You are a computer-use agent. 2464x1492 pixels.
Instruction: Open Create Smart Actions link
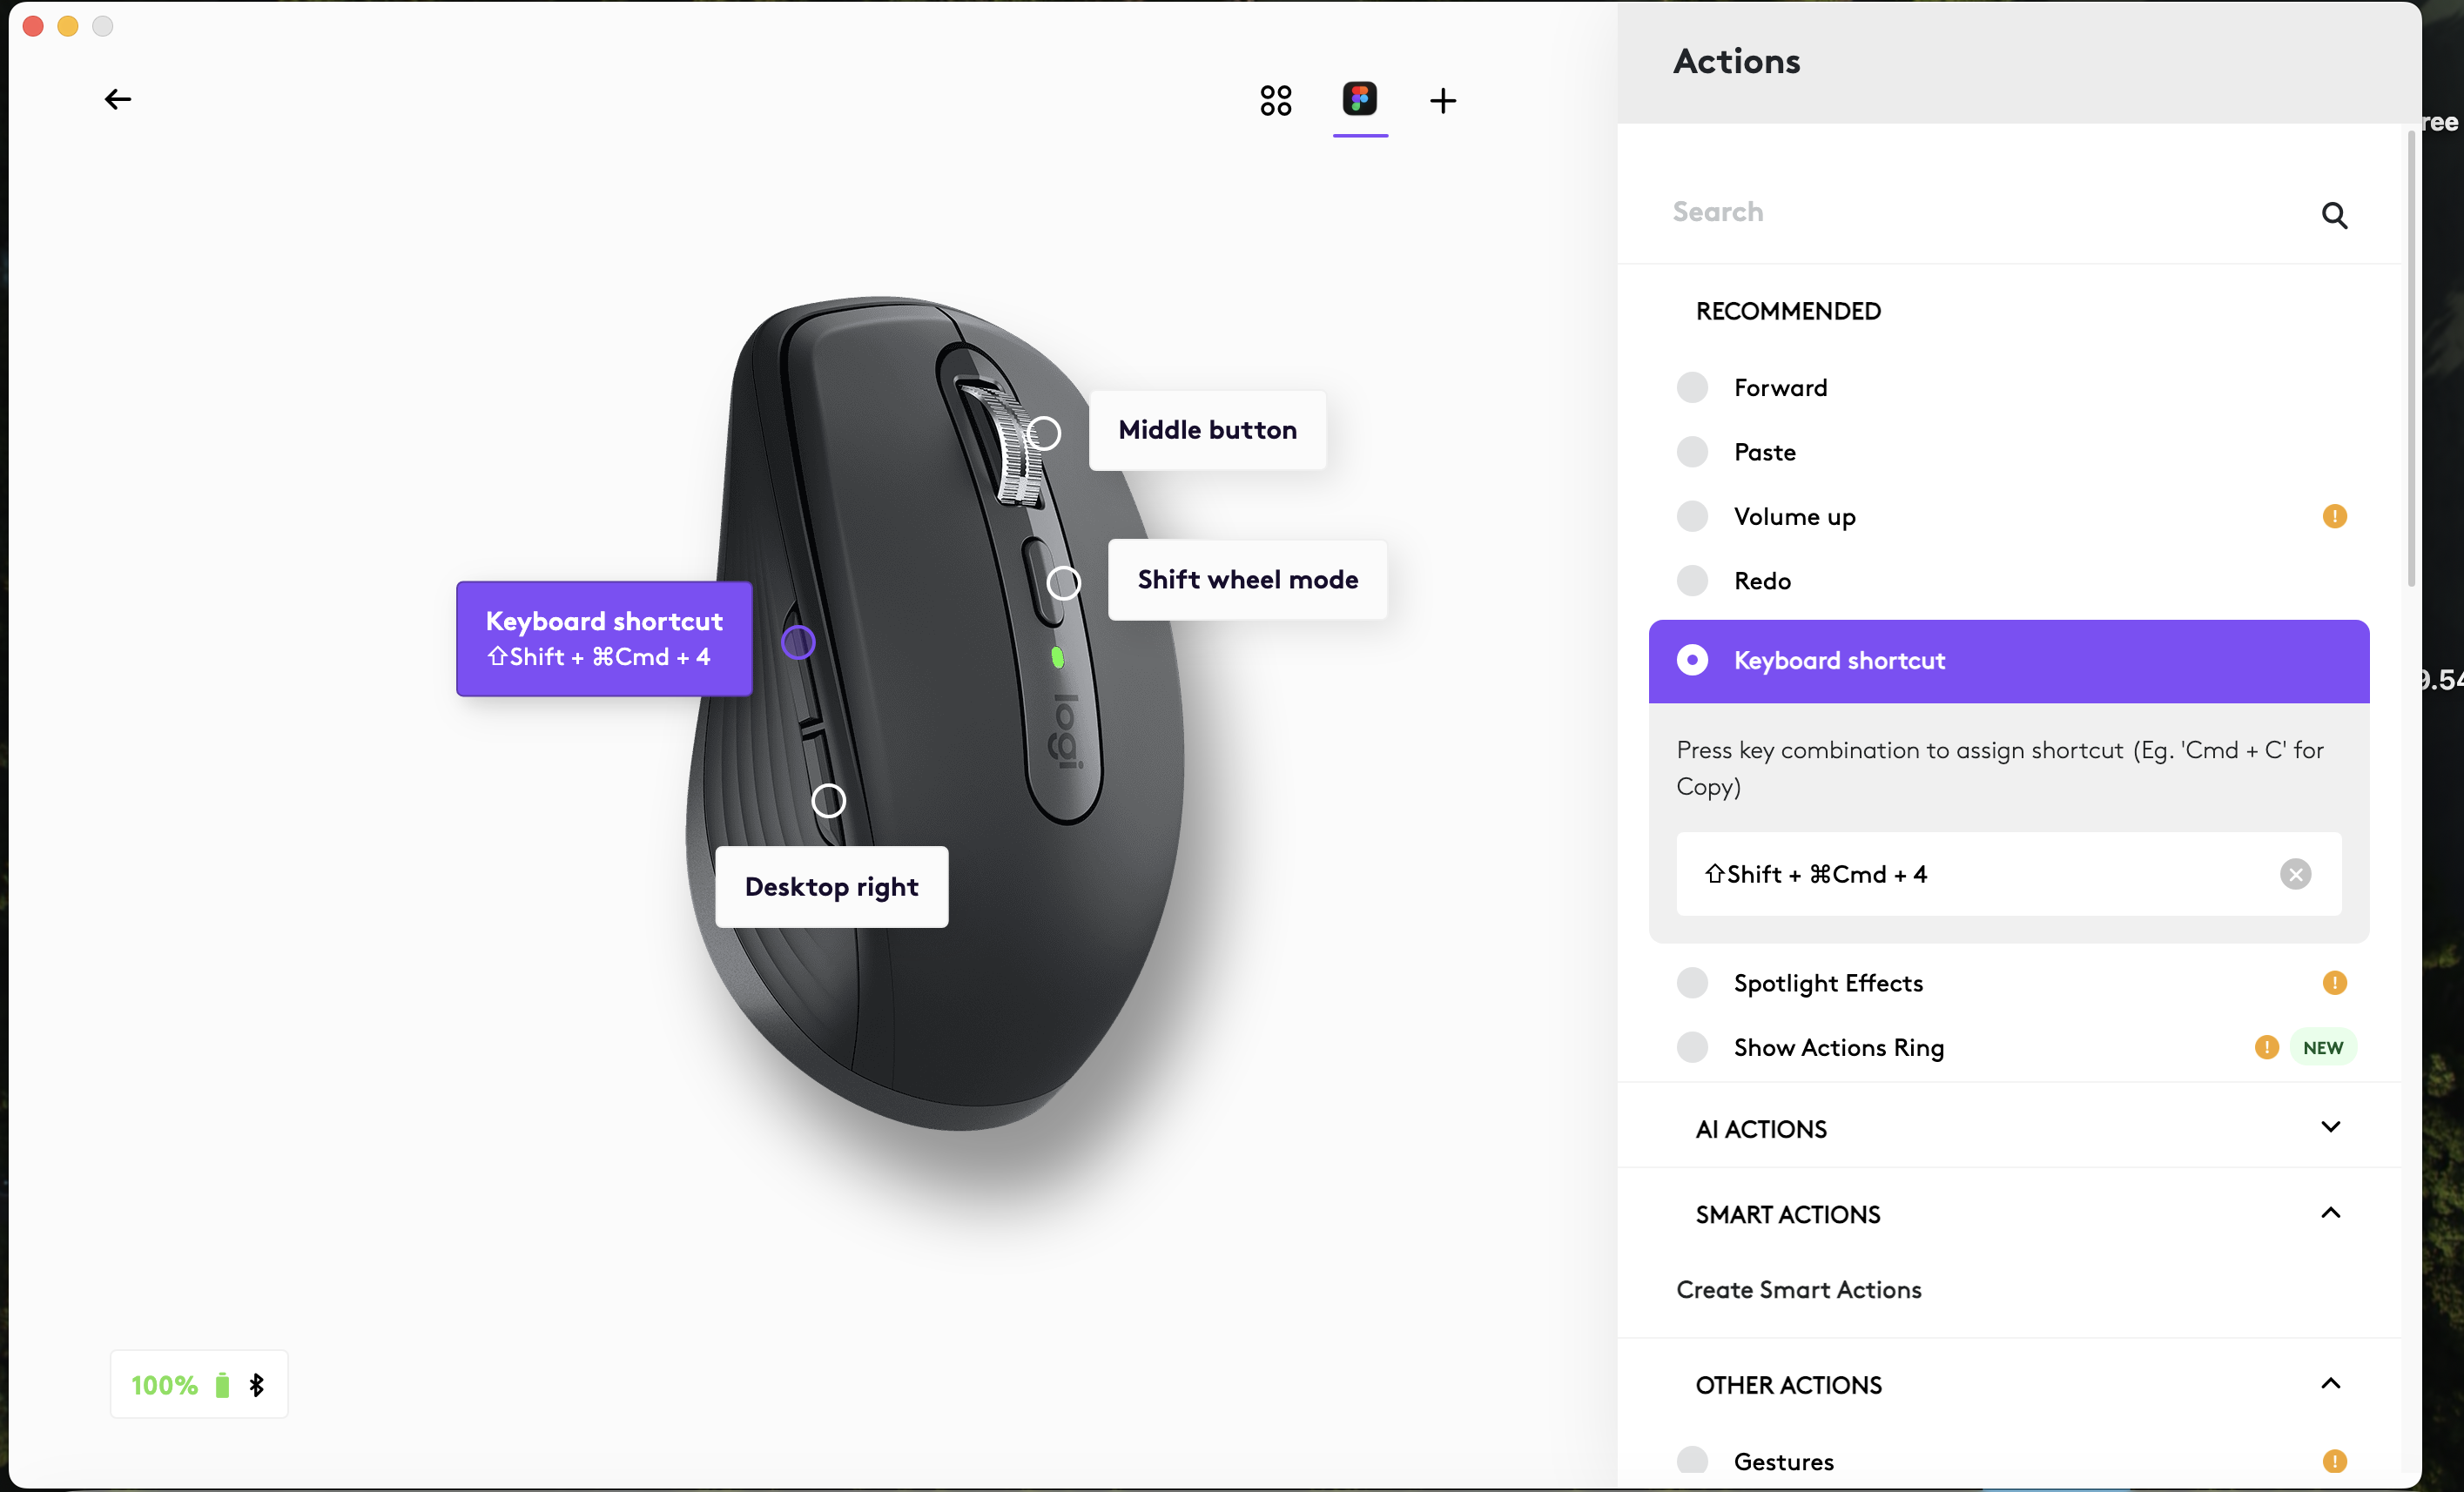(1798, 1289)
